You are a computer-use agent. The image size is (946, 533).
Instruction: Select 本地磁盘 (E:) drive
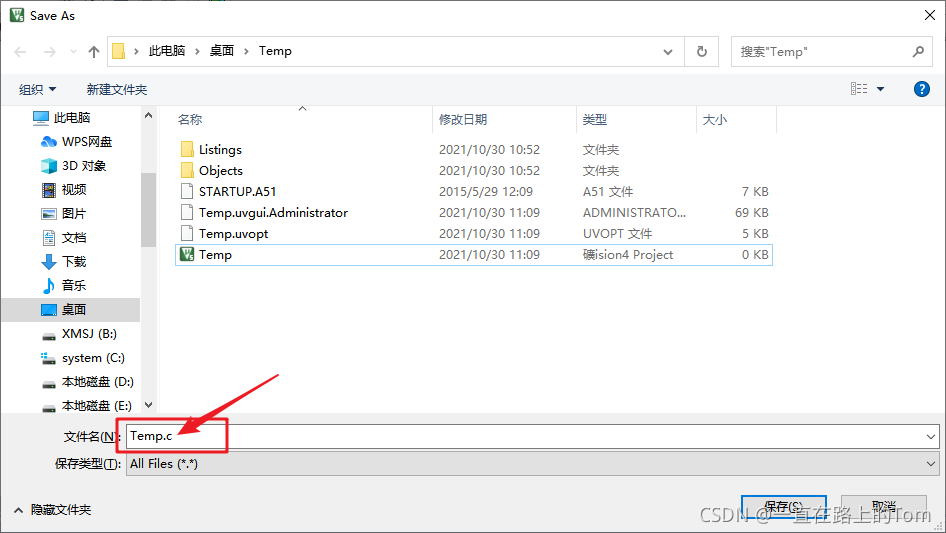(x=86, y=406)
